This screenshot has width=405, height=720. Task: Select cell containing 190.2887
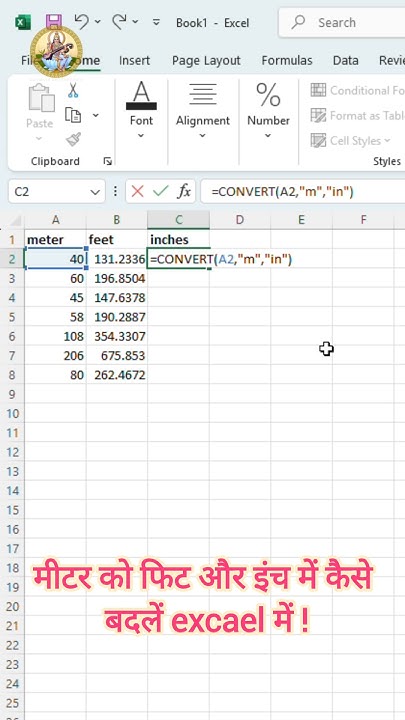coord(117,317)
